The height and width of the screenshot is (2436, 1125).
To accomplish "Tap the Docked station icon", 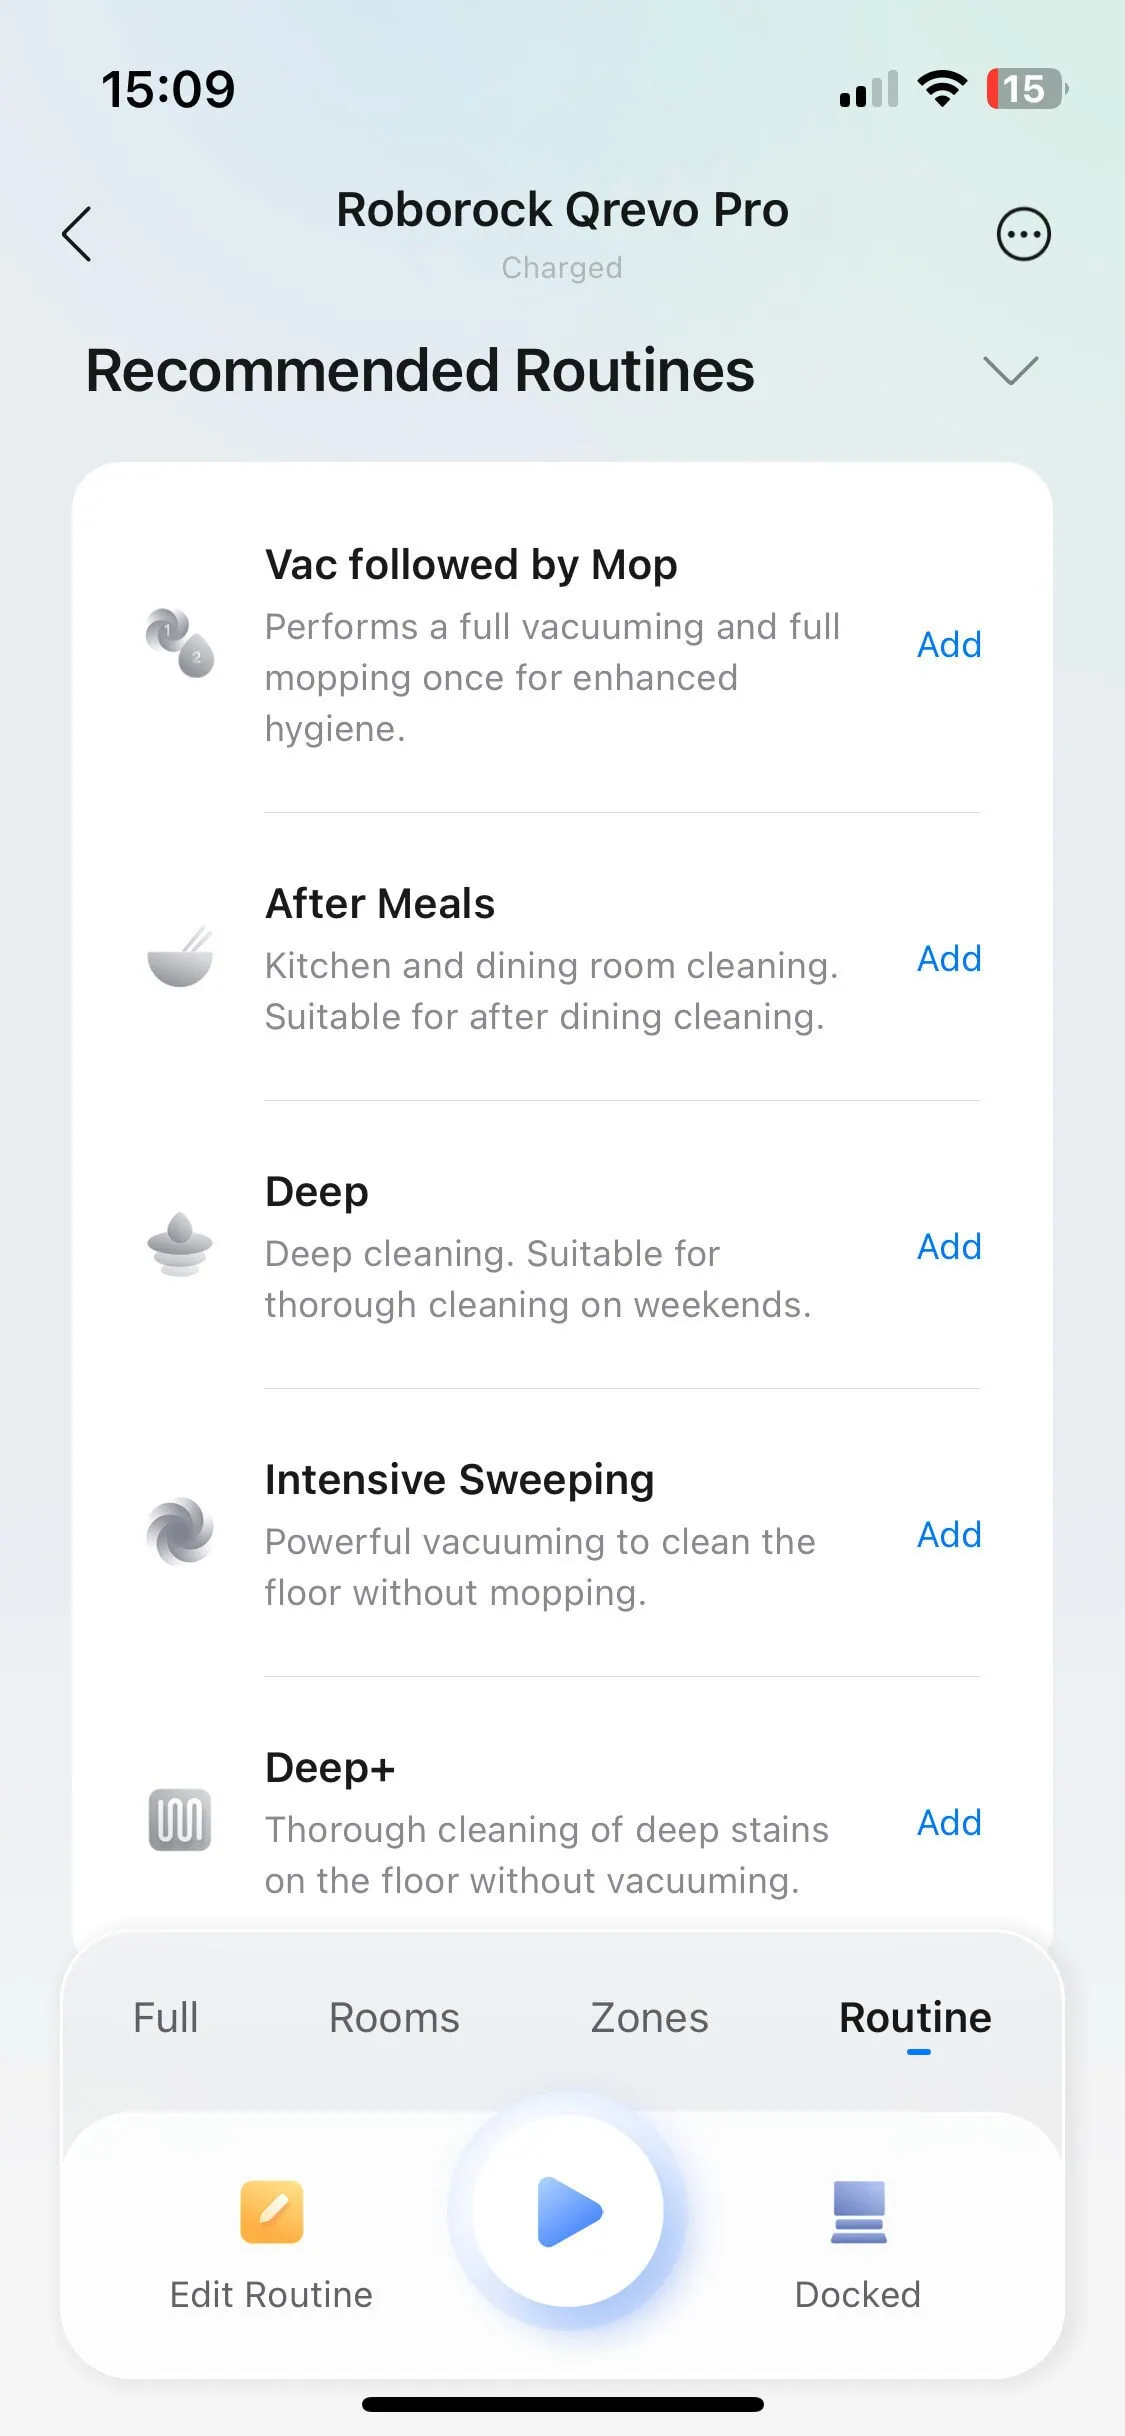I will point(858,2212).
